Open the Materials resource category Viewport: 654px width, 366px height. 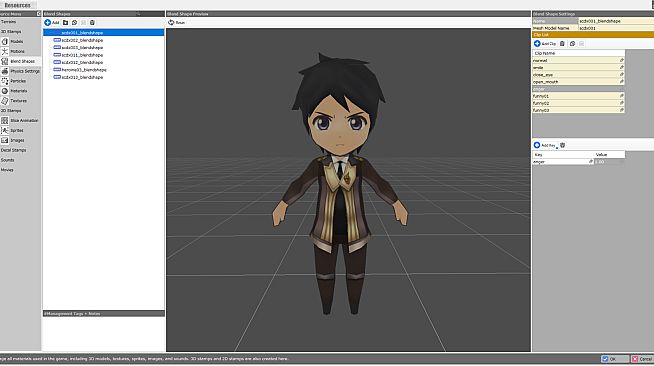pos(20,91)
